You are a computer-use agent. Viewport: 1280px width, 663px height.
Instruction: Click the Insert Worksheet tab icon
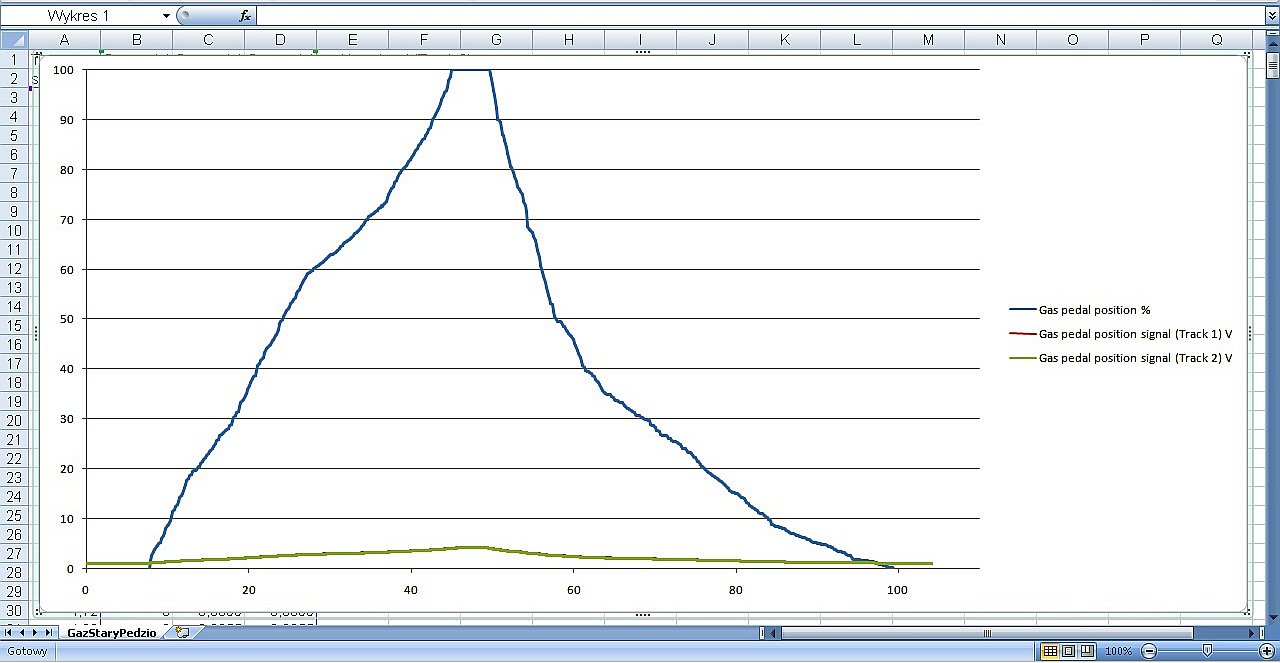coord(182,633)
